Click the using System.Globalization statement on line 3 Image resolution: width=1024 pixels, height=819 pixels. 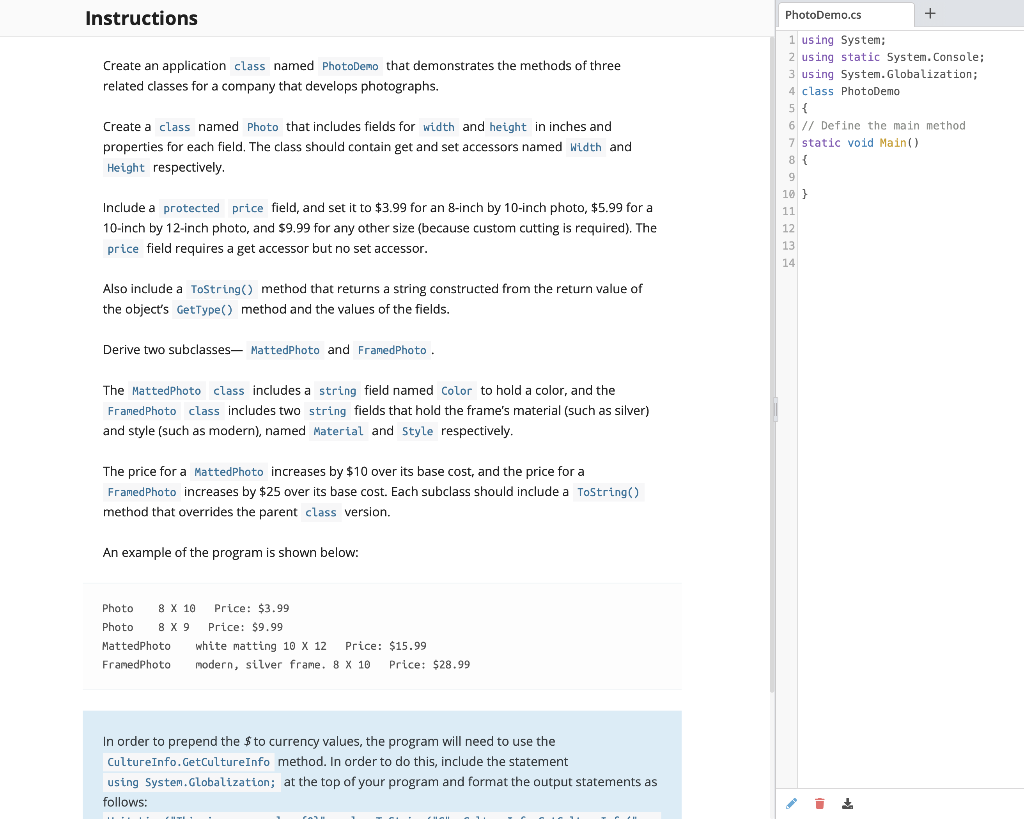coord(888,74)
